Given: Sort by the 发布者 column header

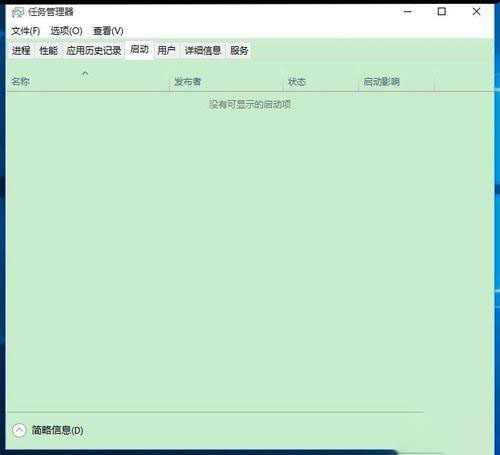Looking at the screenshot, I should coord(226,81).
